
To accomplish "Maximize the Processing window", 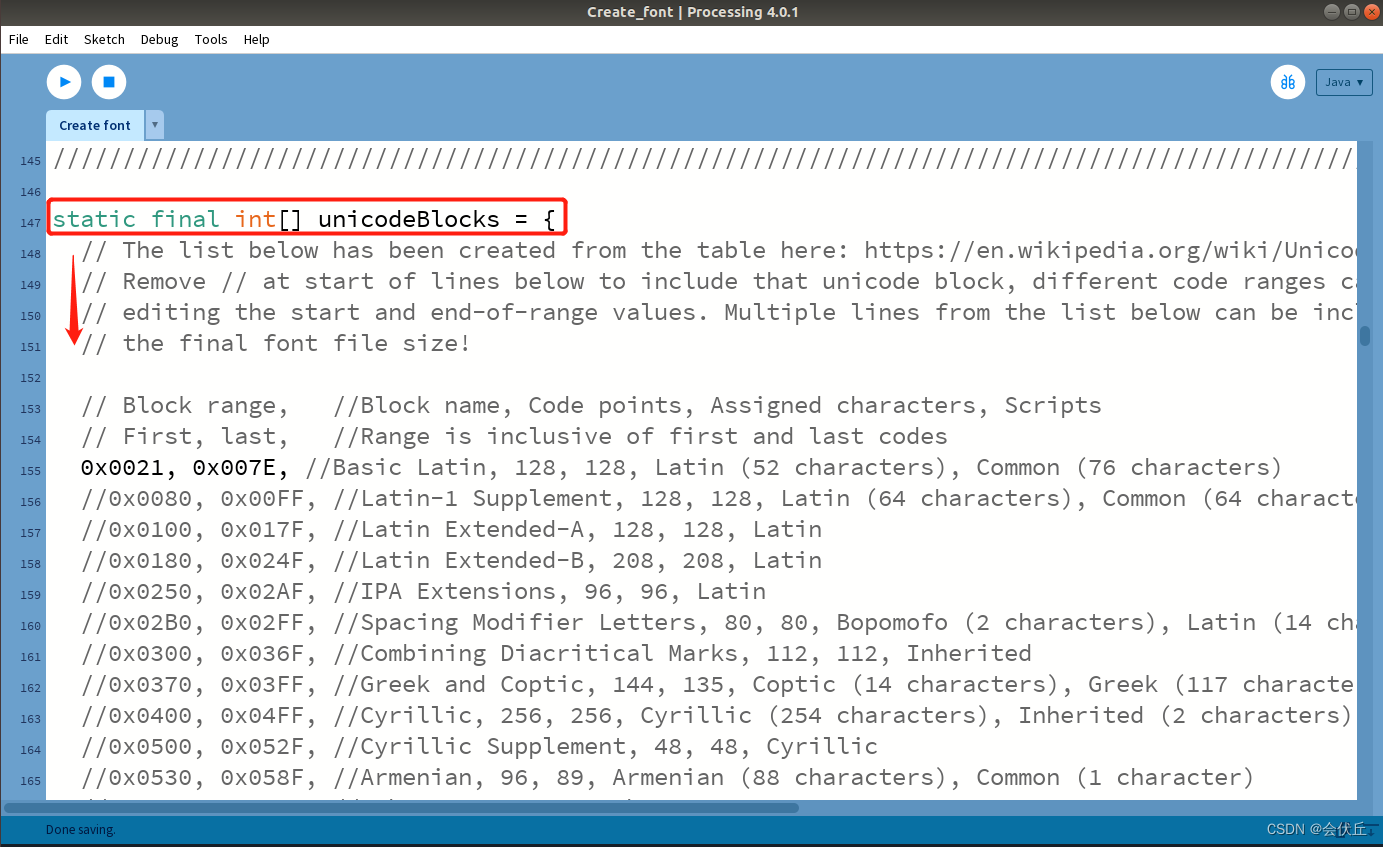I will tap(1351, 12).
